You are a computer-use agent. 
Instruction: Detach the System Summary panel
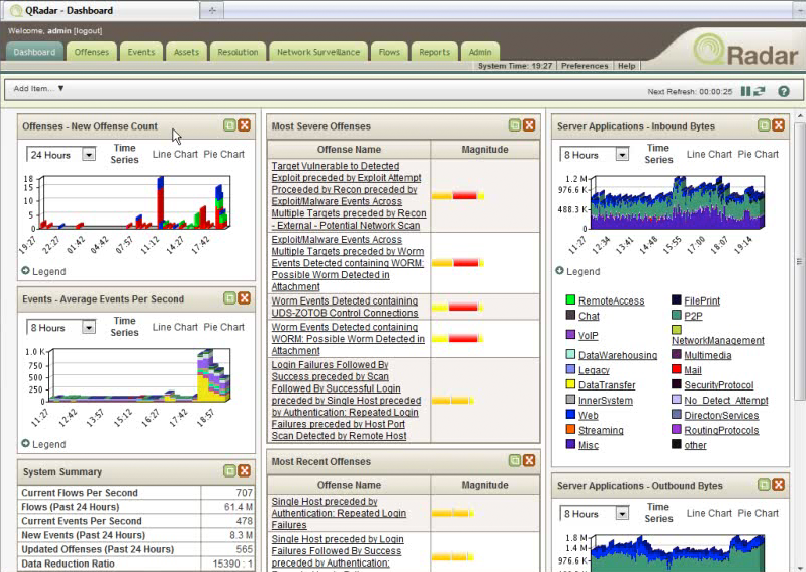[229, 471]
